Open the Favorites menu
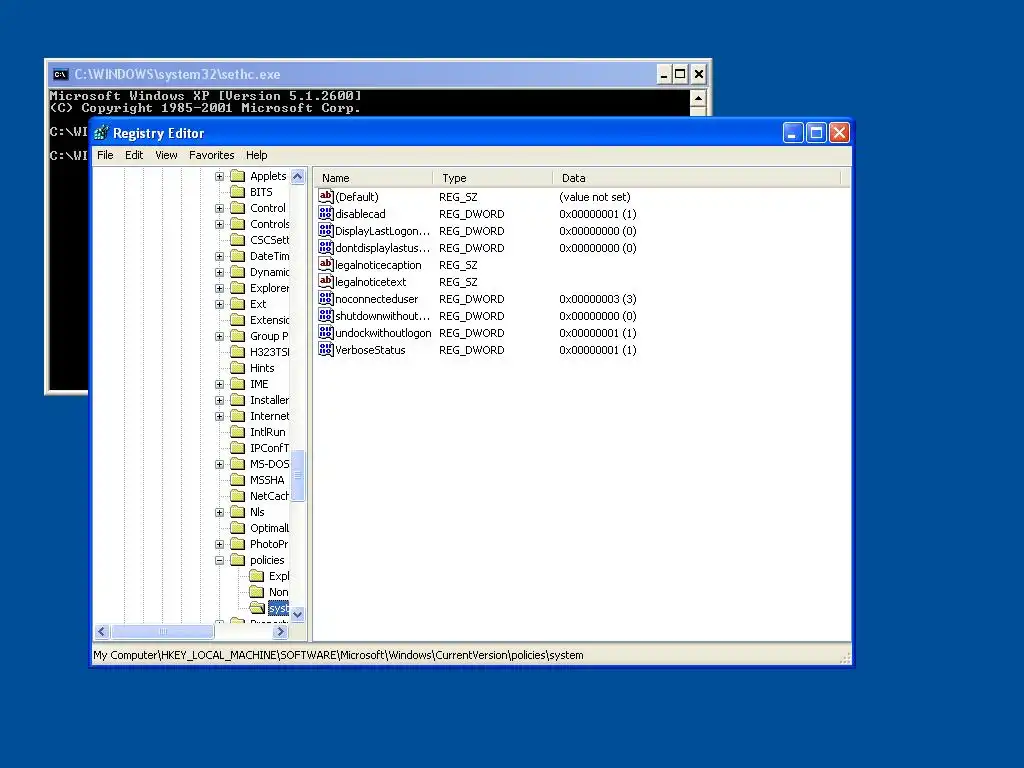Screen dimensions: 1024x768 click(212, 155)
